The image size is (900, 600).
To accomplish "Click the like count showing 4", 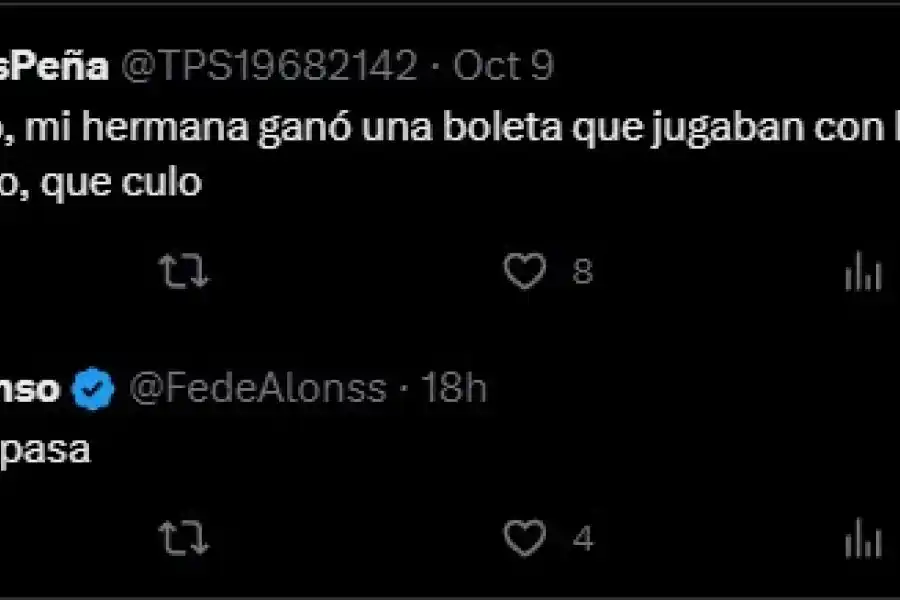I will pos(583,539).
